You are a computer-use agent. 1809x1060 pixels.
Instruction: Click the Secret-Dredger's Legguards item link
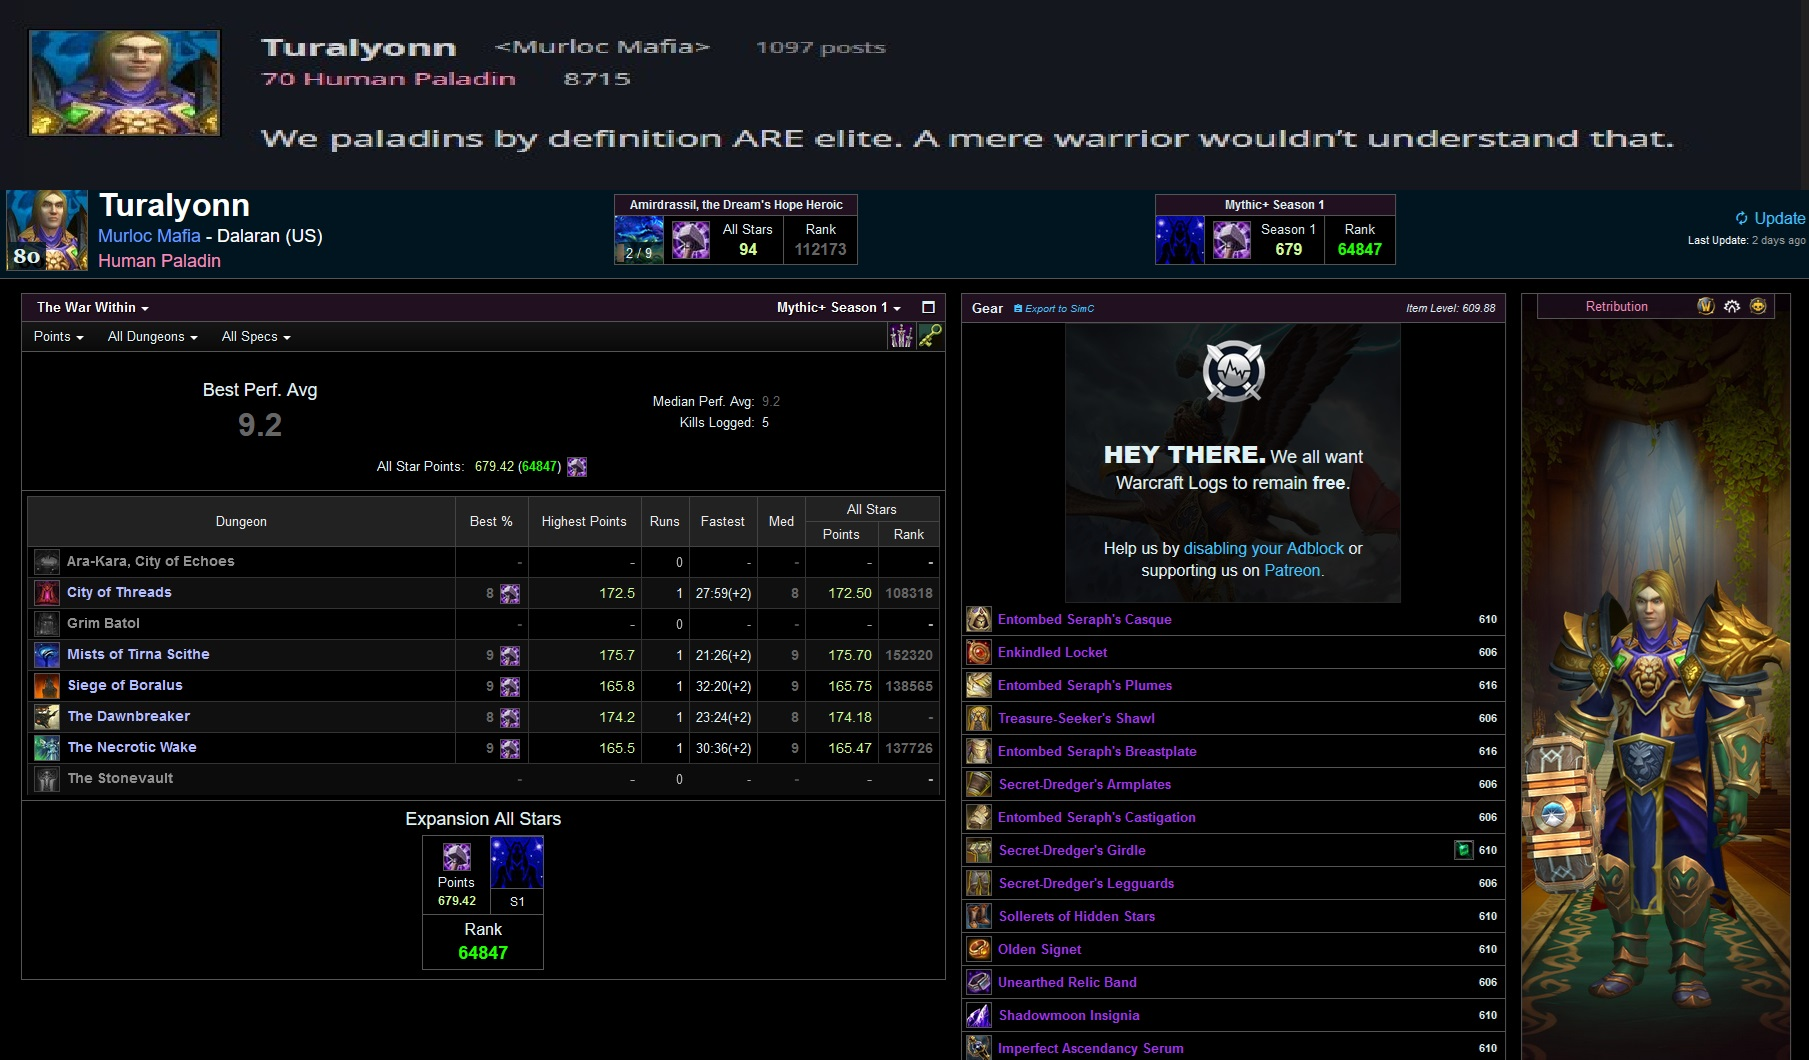(1086, 883)
